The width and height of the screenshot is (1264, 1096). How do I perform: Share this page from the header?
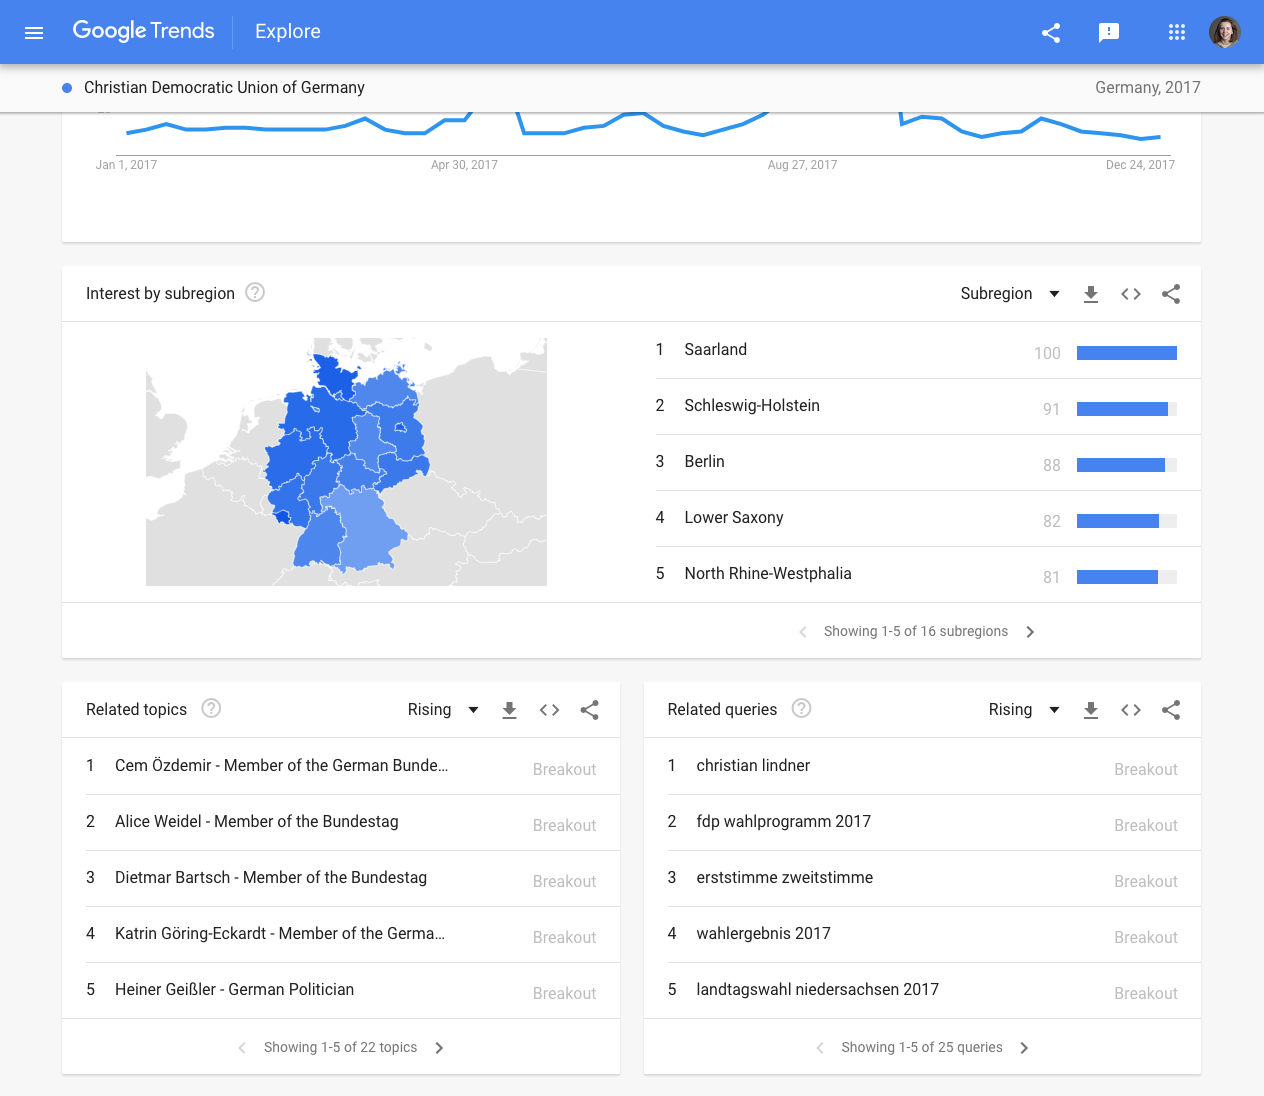pyautogui.click(x=1051, y=32)
